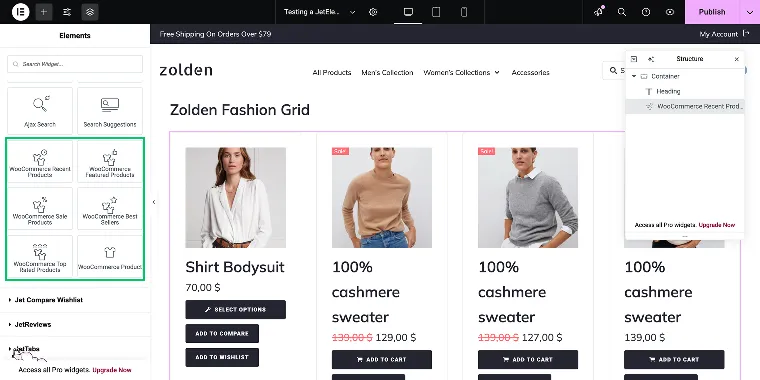Click Upgrade Now in the Structure panel

click(717, 225)
